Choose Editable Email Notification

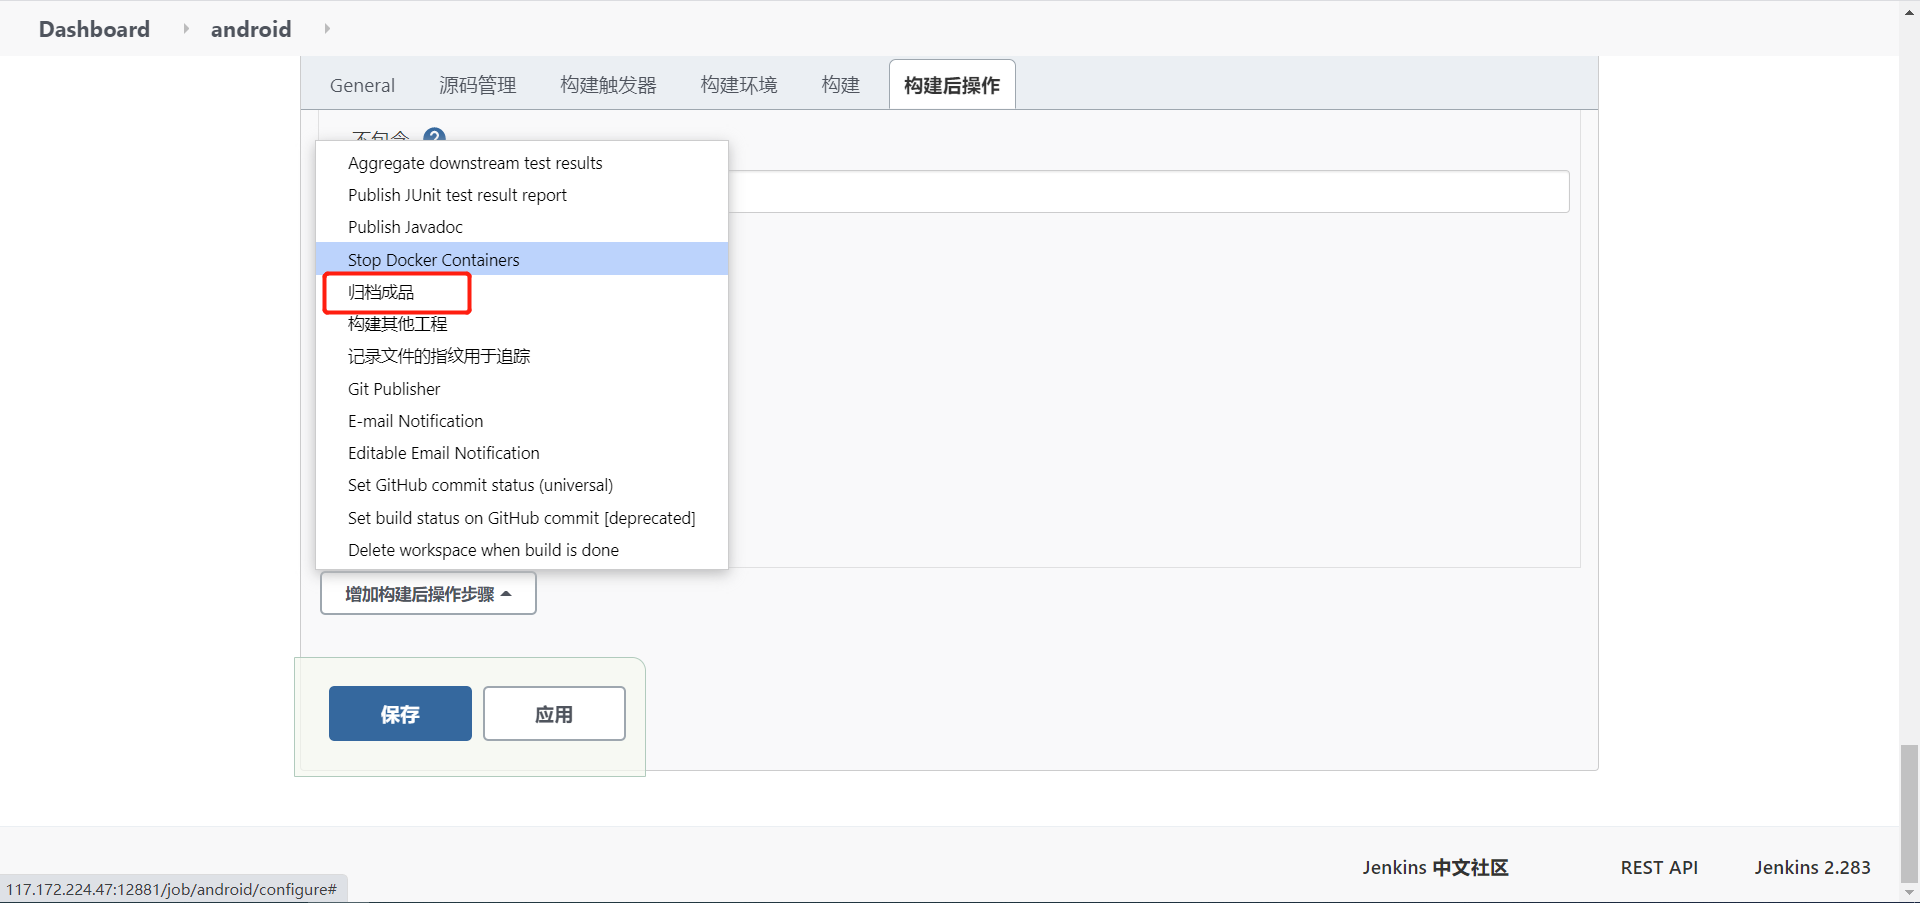(522, 453)
